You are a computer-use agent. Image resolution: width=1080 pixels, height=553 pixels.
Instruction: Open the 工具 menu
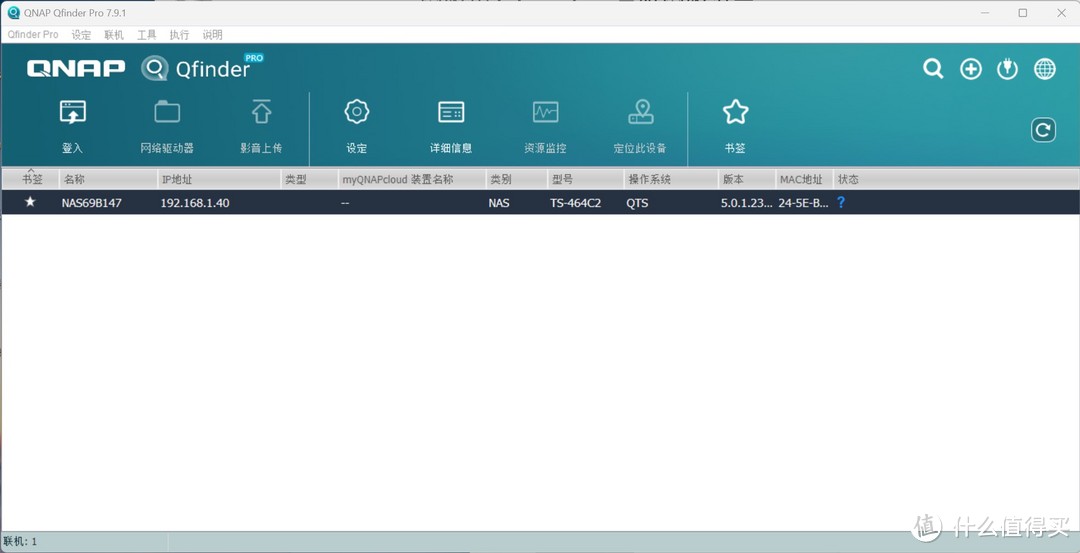147,34
